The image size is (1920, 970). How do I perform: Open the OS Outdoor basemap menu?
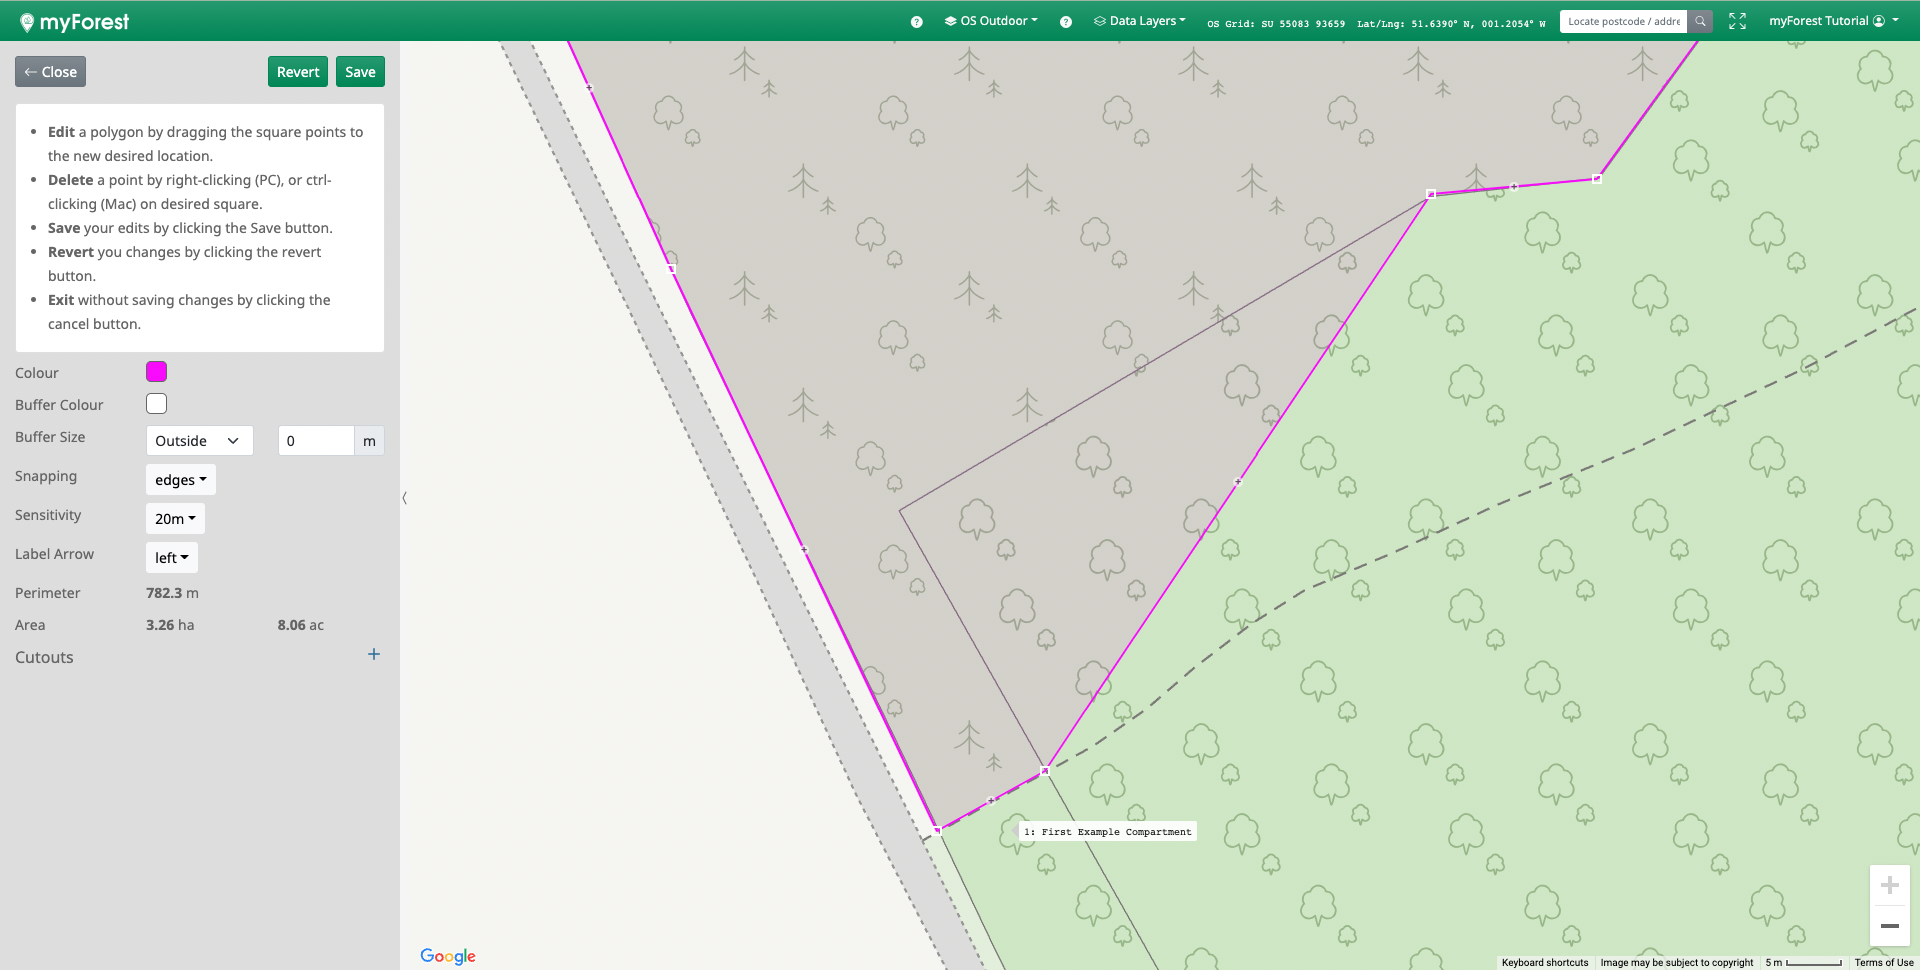coord(991,21)
